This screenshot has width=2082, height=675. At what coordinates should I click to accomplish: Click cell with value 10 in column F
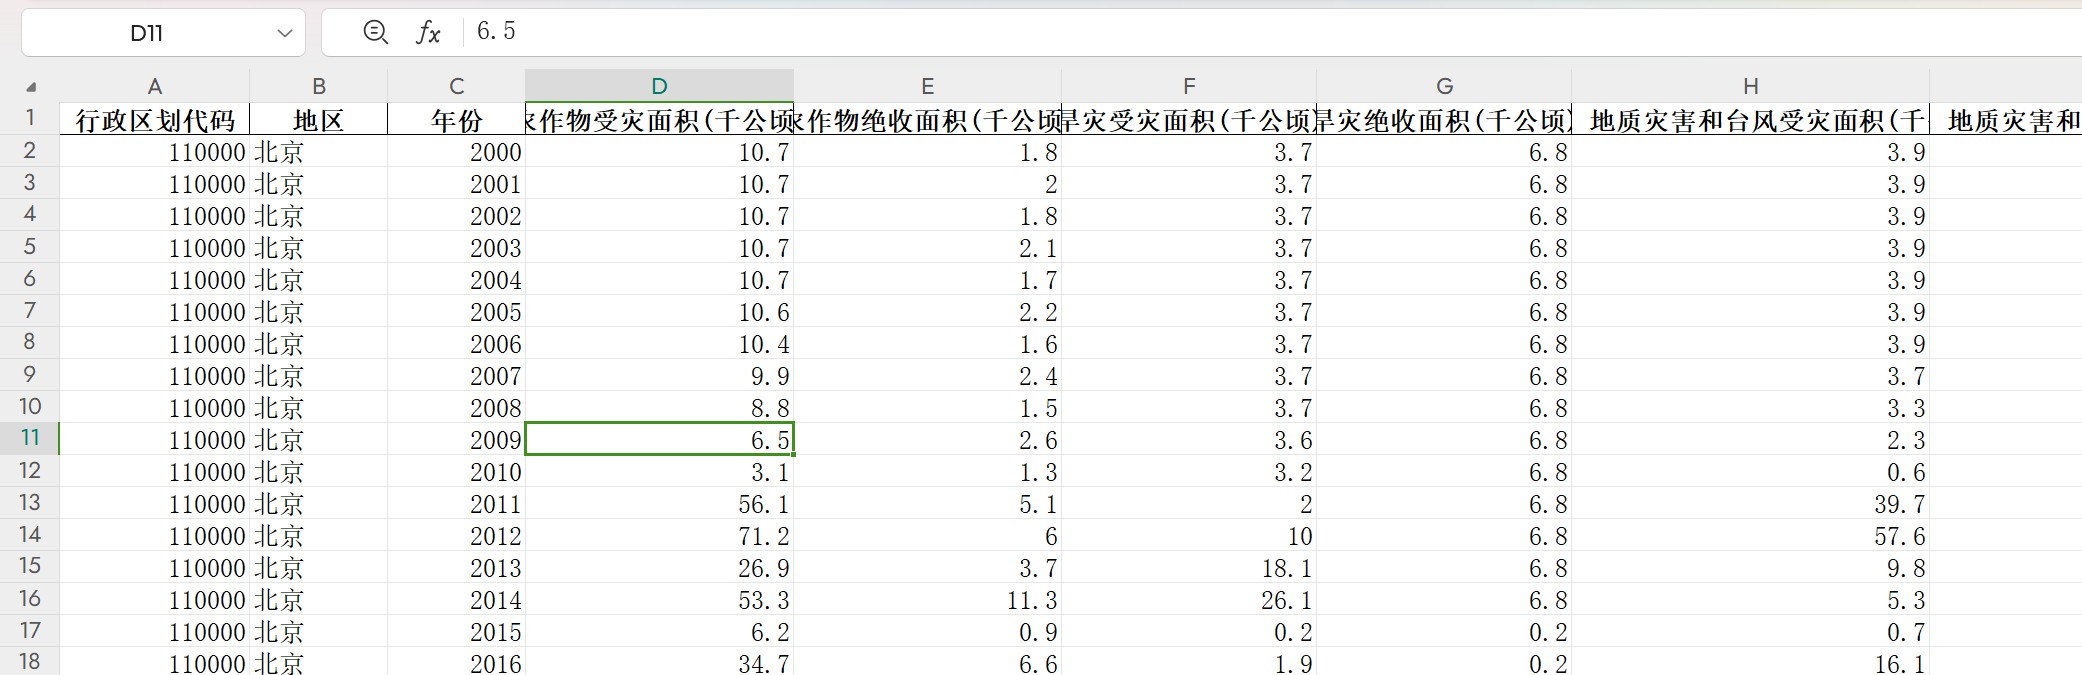1189,536
